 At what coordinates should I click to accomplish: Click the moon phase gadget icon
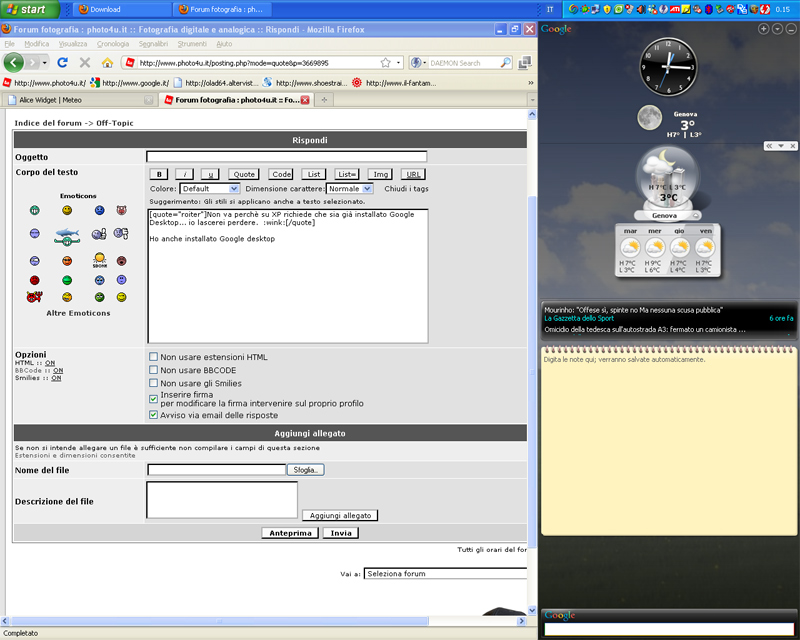pyautogui.click(x=649, y=117)
